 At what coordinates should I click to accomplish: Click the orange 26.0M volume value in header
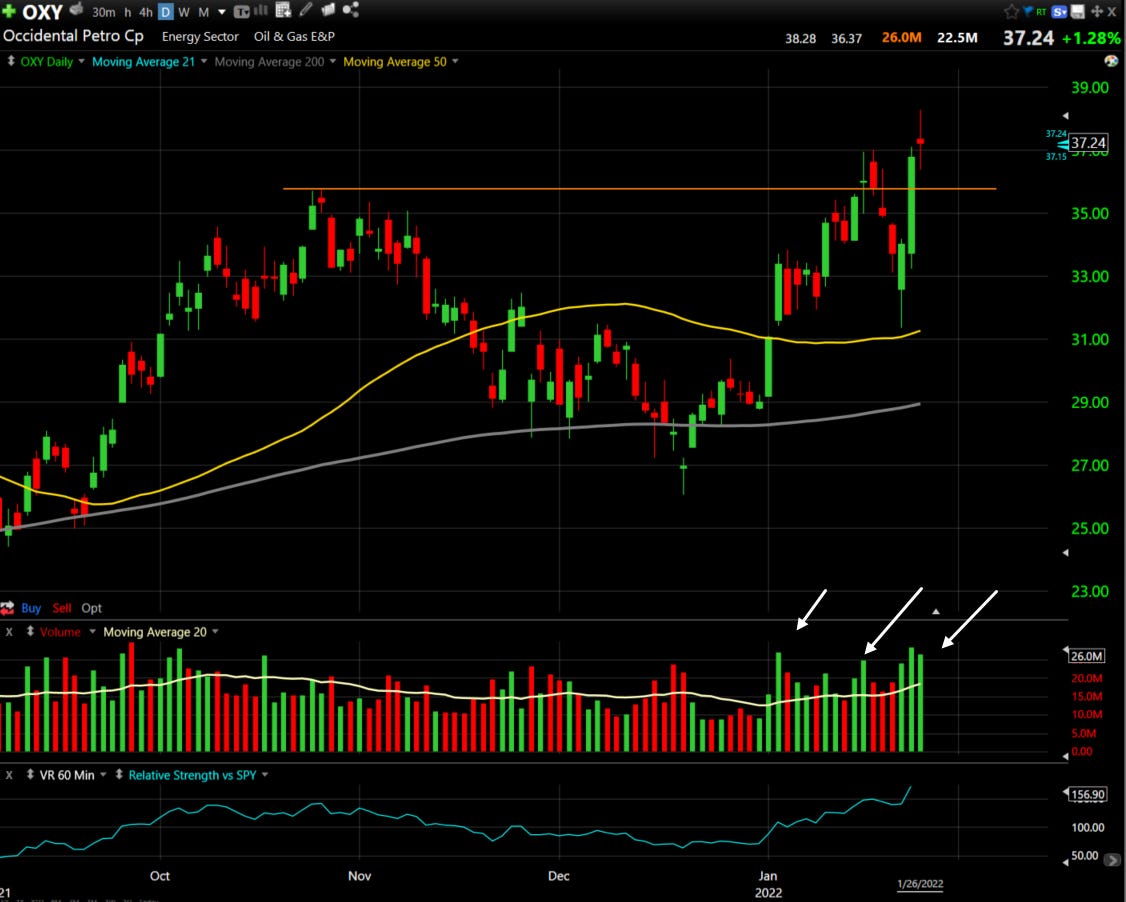tap(901, 37)
